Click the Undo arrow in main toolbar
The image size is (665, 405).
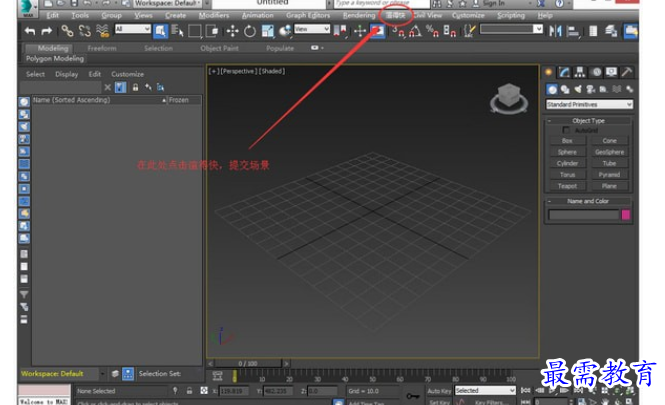click(x=29, y=31)
